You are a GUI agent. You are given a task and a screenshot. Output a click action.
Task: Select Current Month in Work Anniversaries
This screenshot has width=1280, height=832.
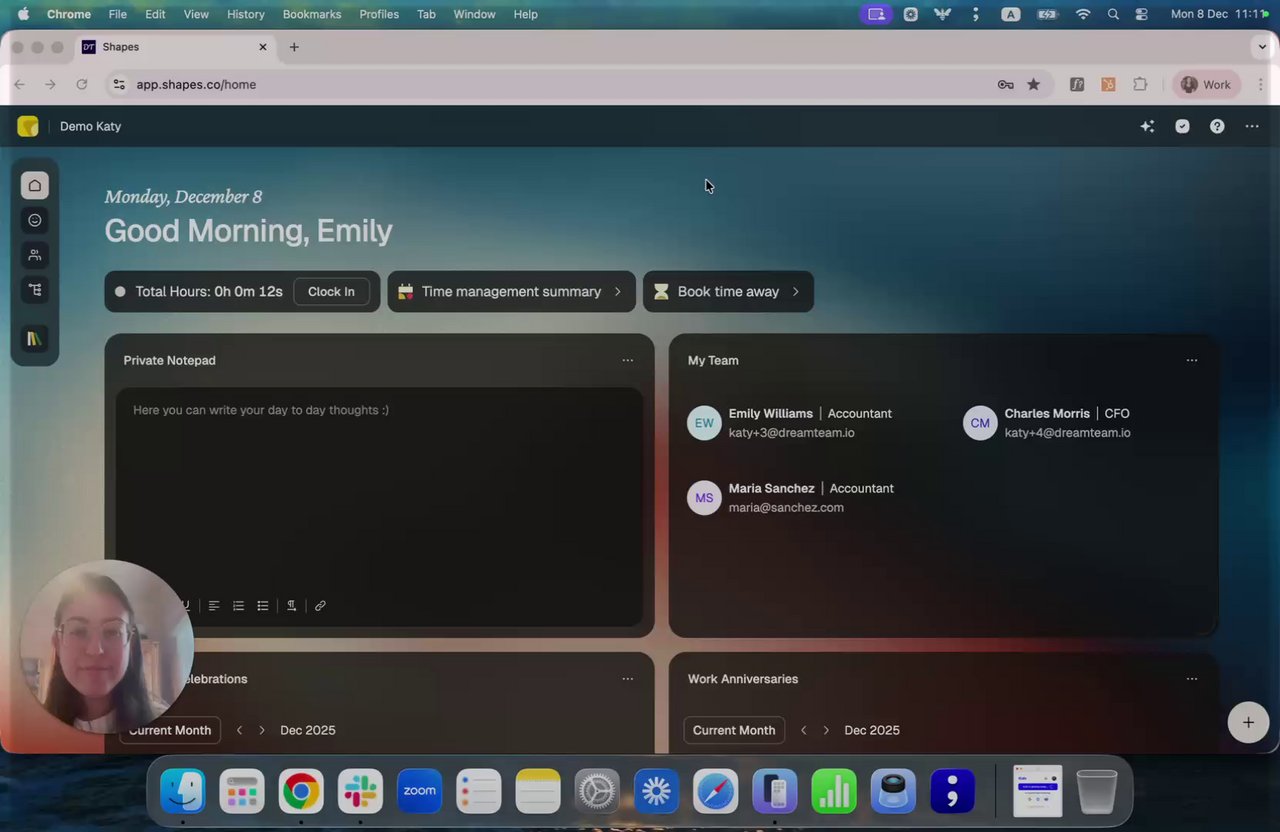coord(734,730)
